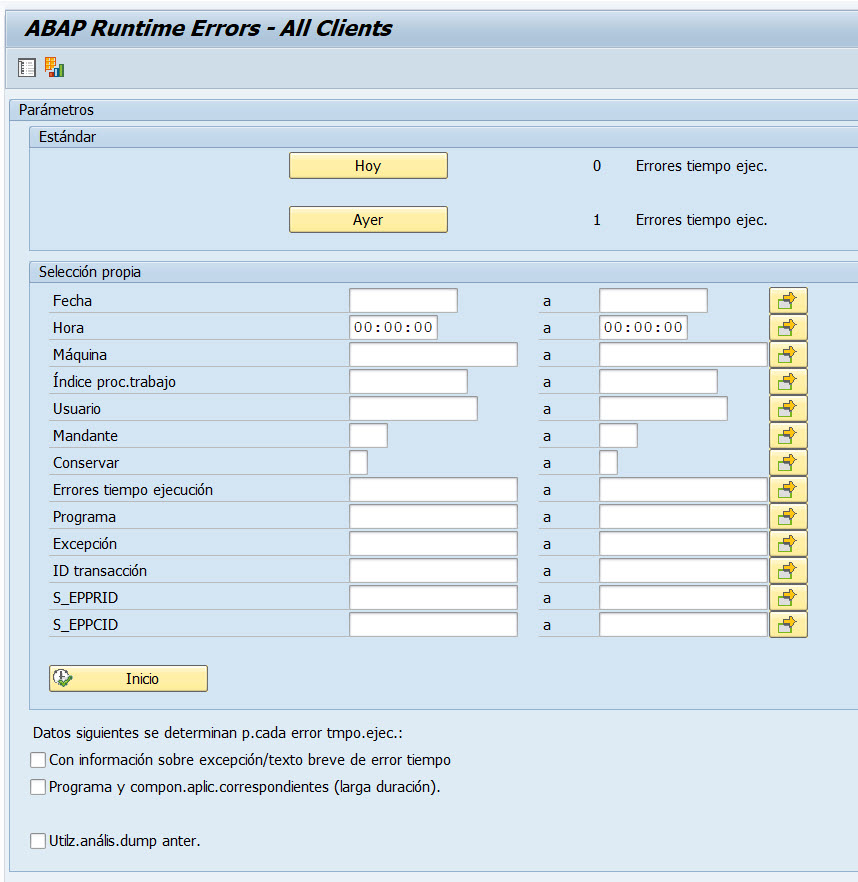Open multiple selection for the Hora row

point(787,327)
